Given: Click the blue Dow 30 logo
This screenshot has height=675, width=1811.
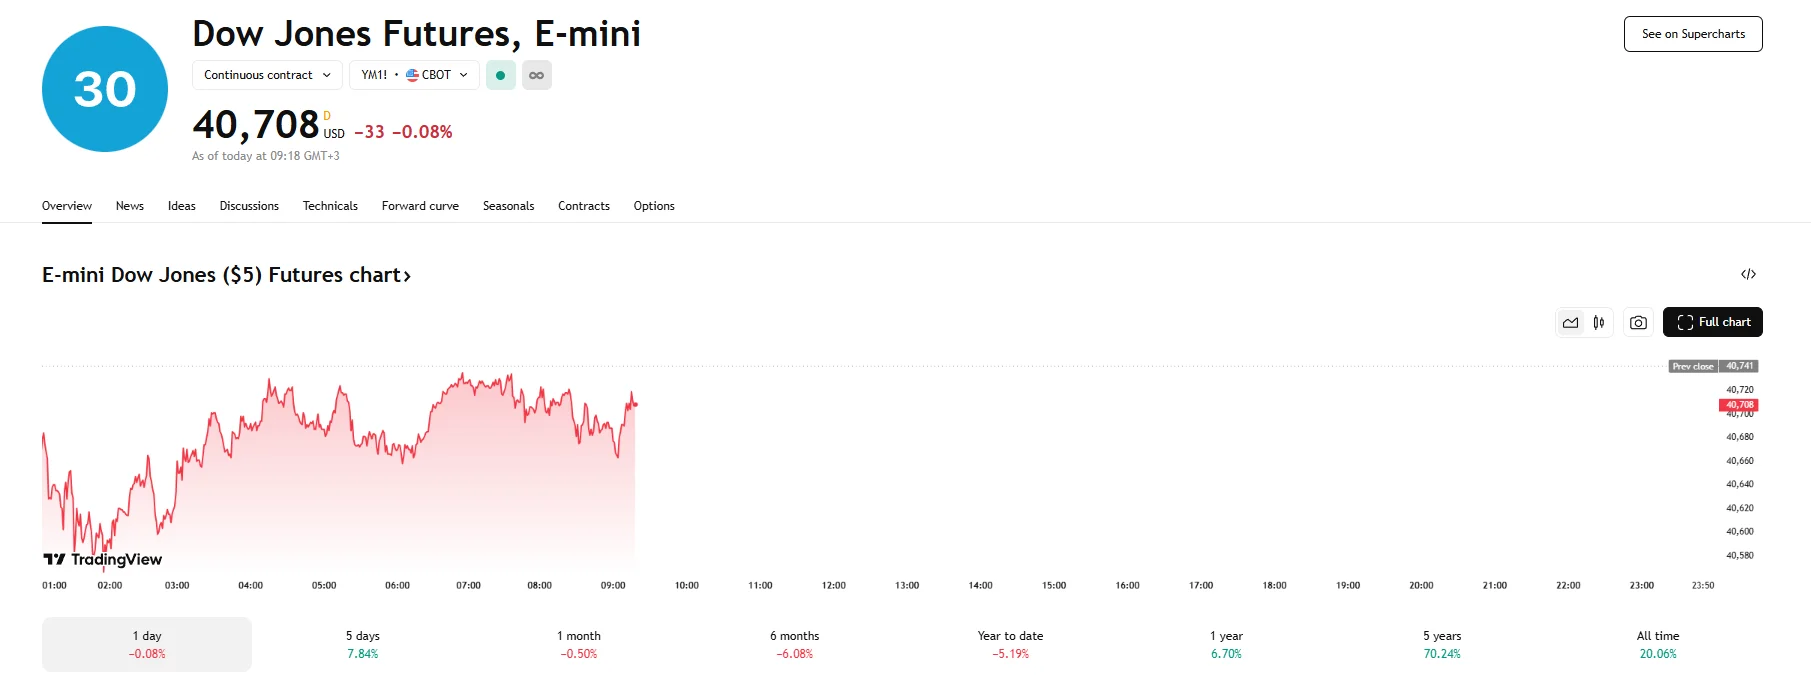Looking at the screenshot, I should pyautogui.click(x=105, y=89).
